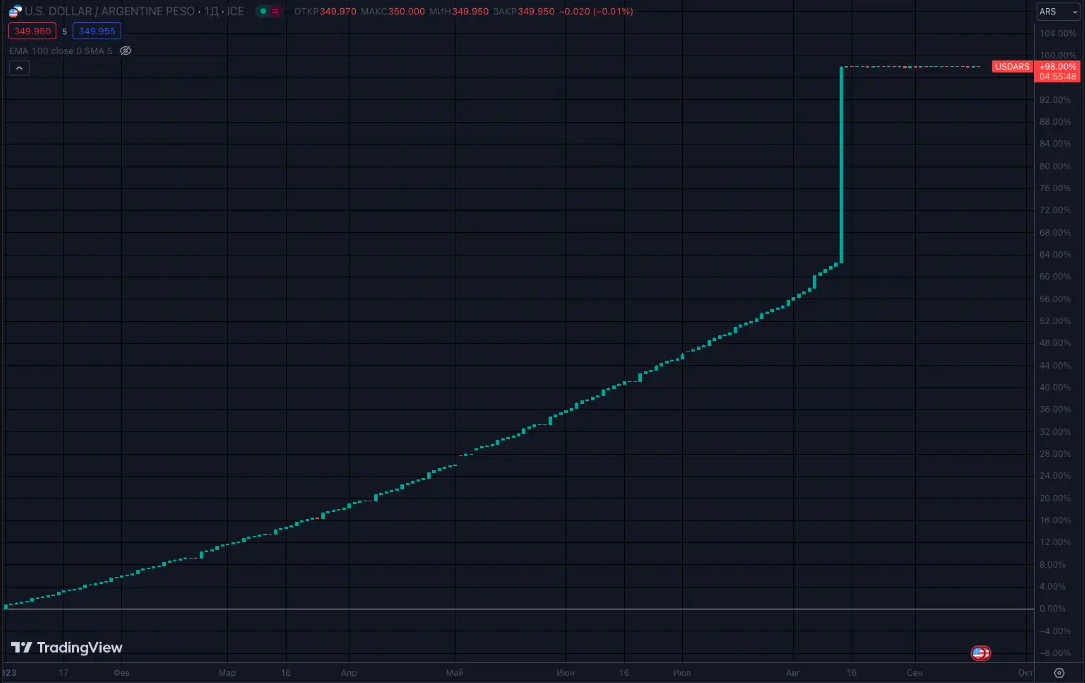Open the ARS currency dropdown
The height and width of the screenshot is (683, 1085).
pos(1059,11)
